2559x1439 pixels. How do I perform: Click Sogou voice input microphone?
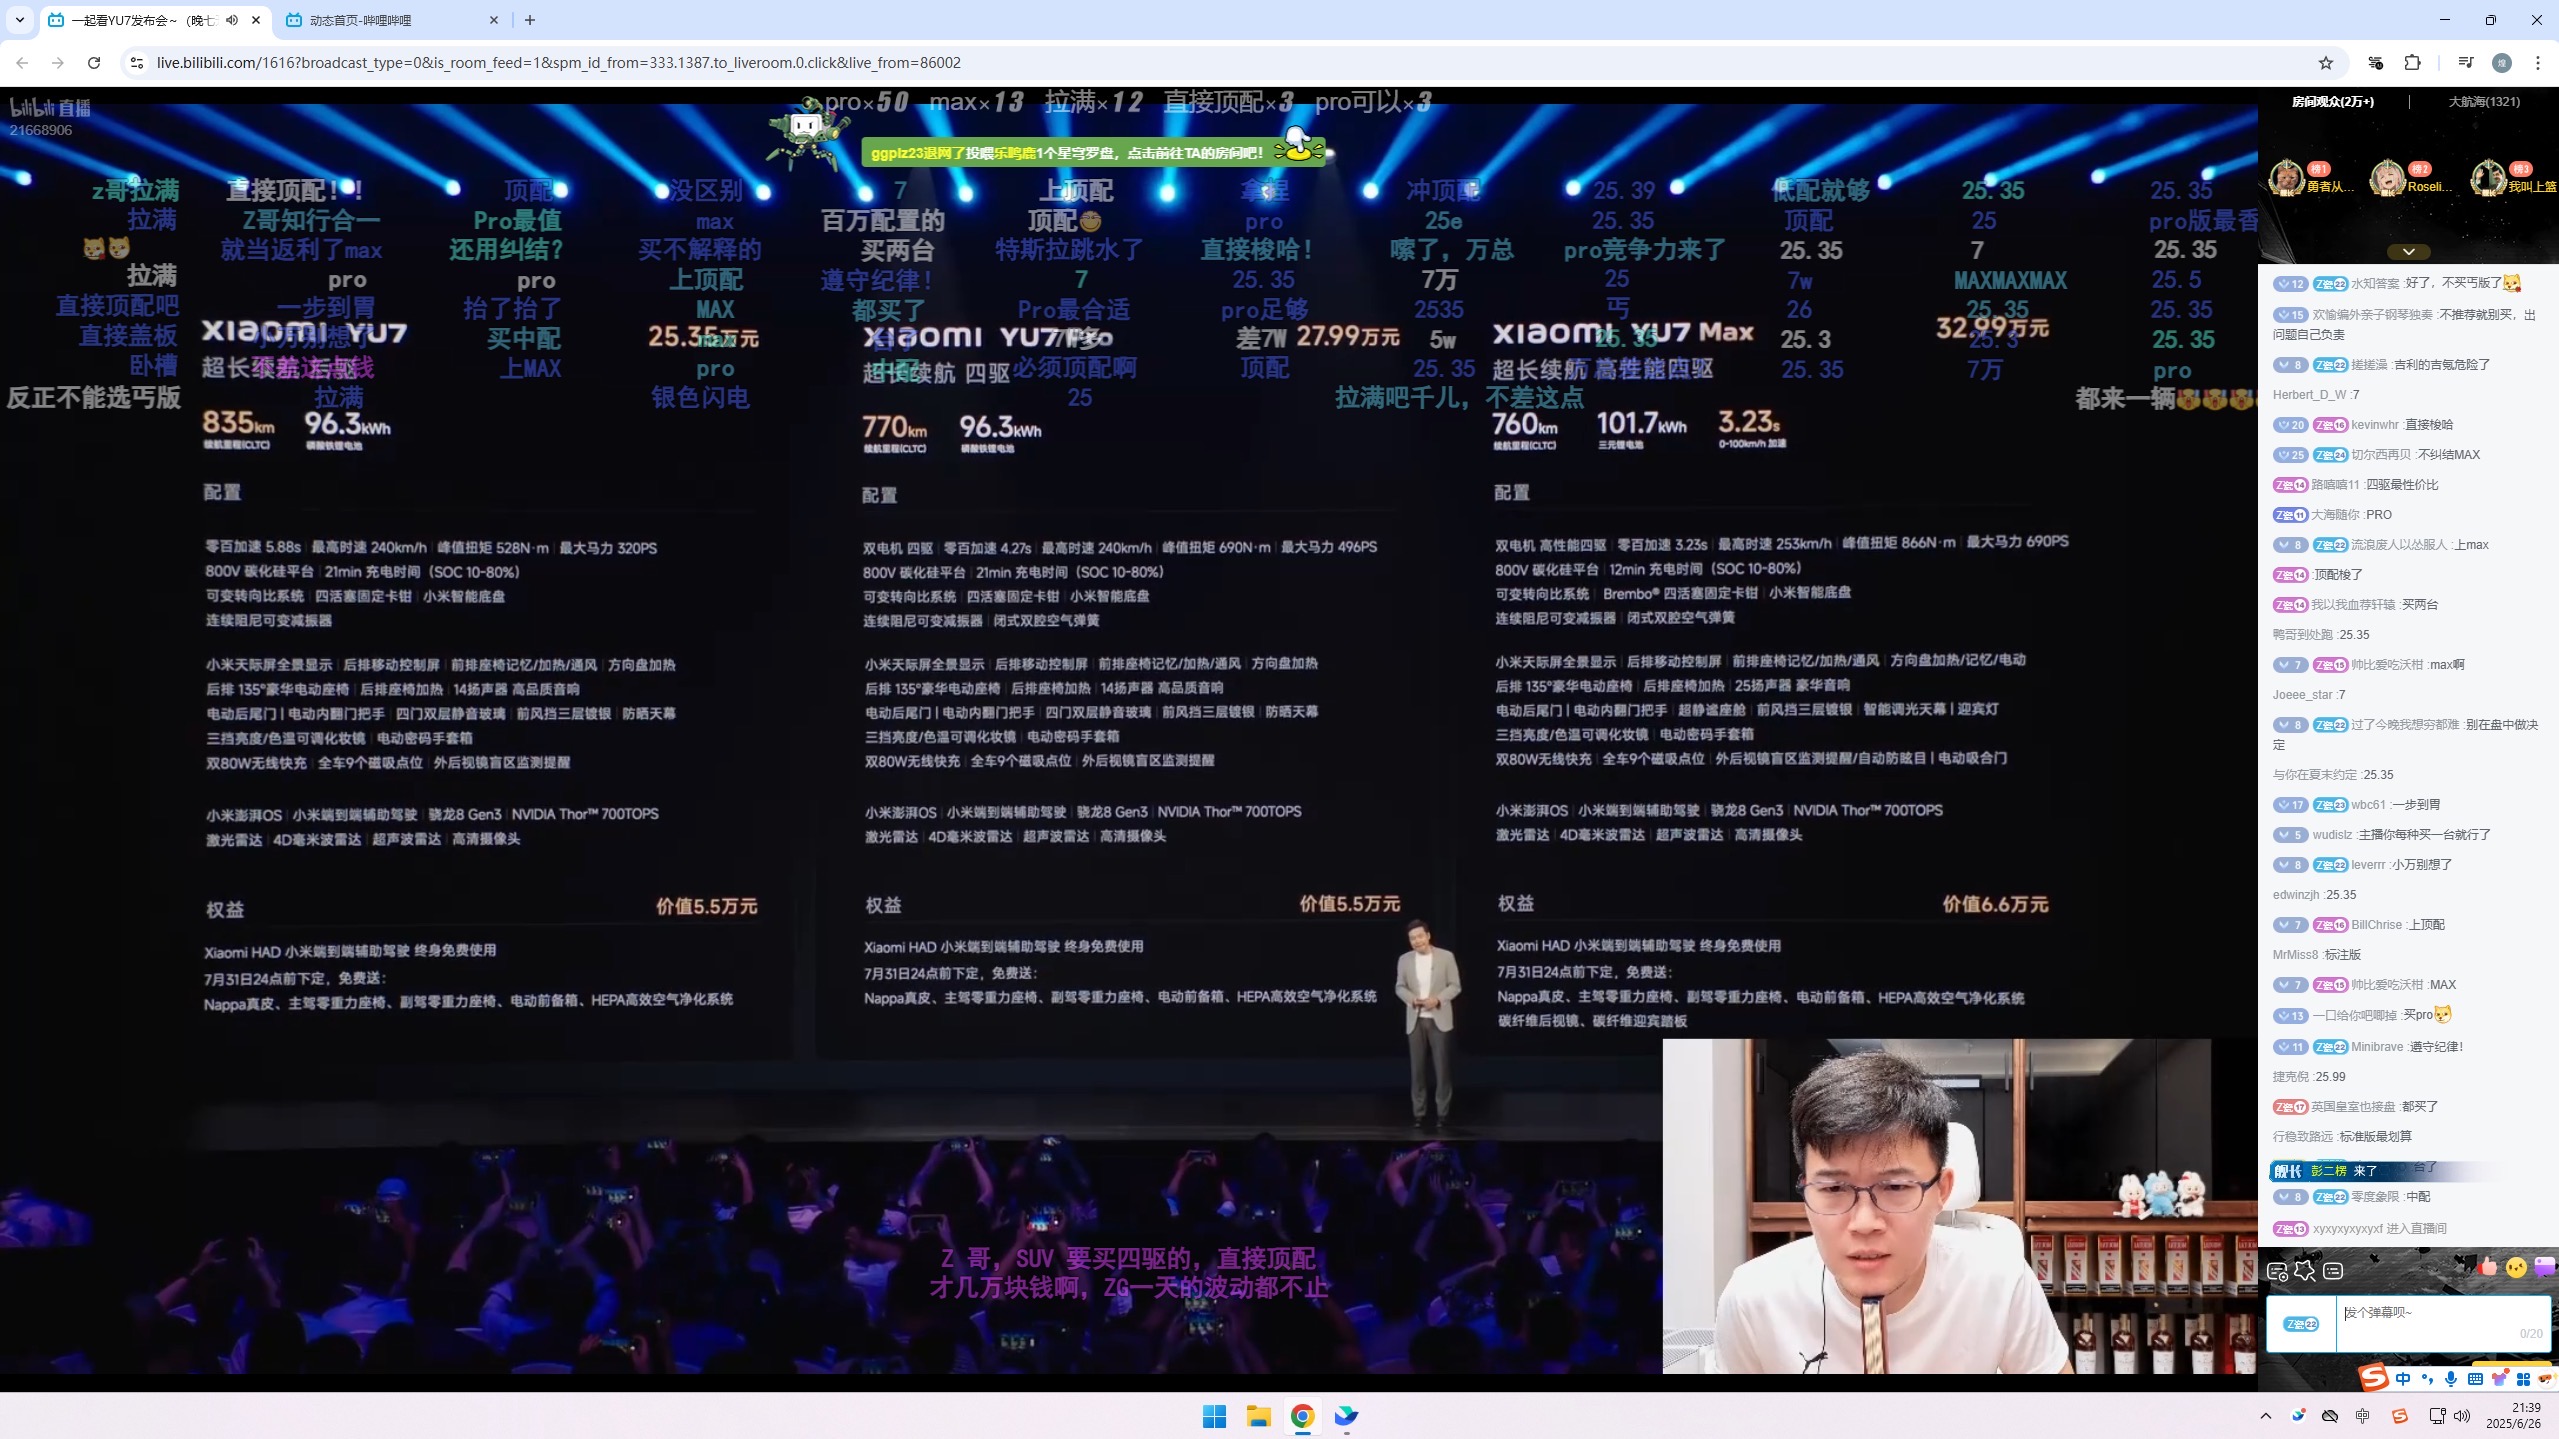2451,1379
